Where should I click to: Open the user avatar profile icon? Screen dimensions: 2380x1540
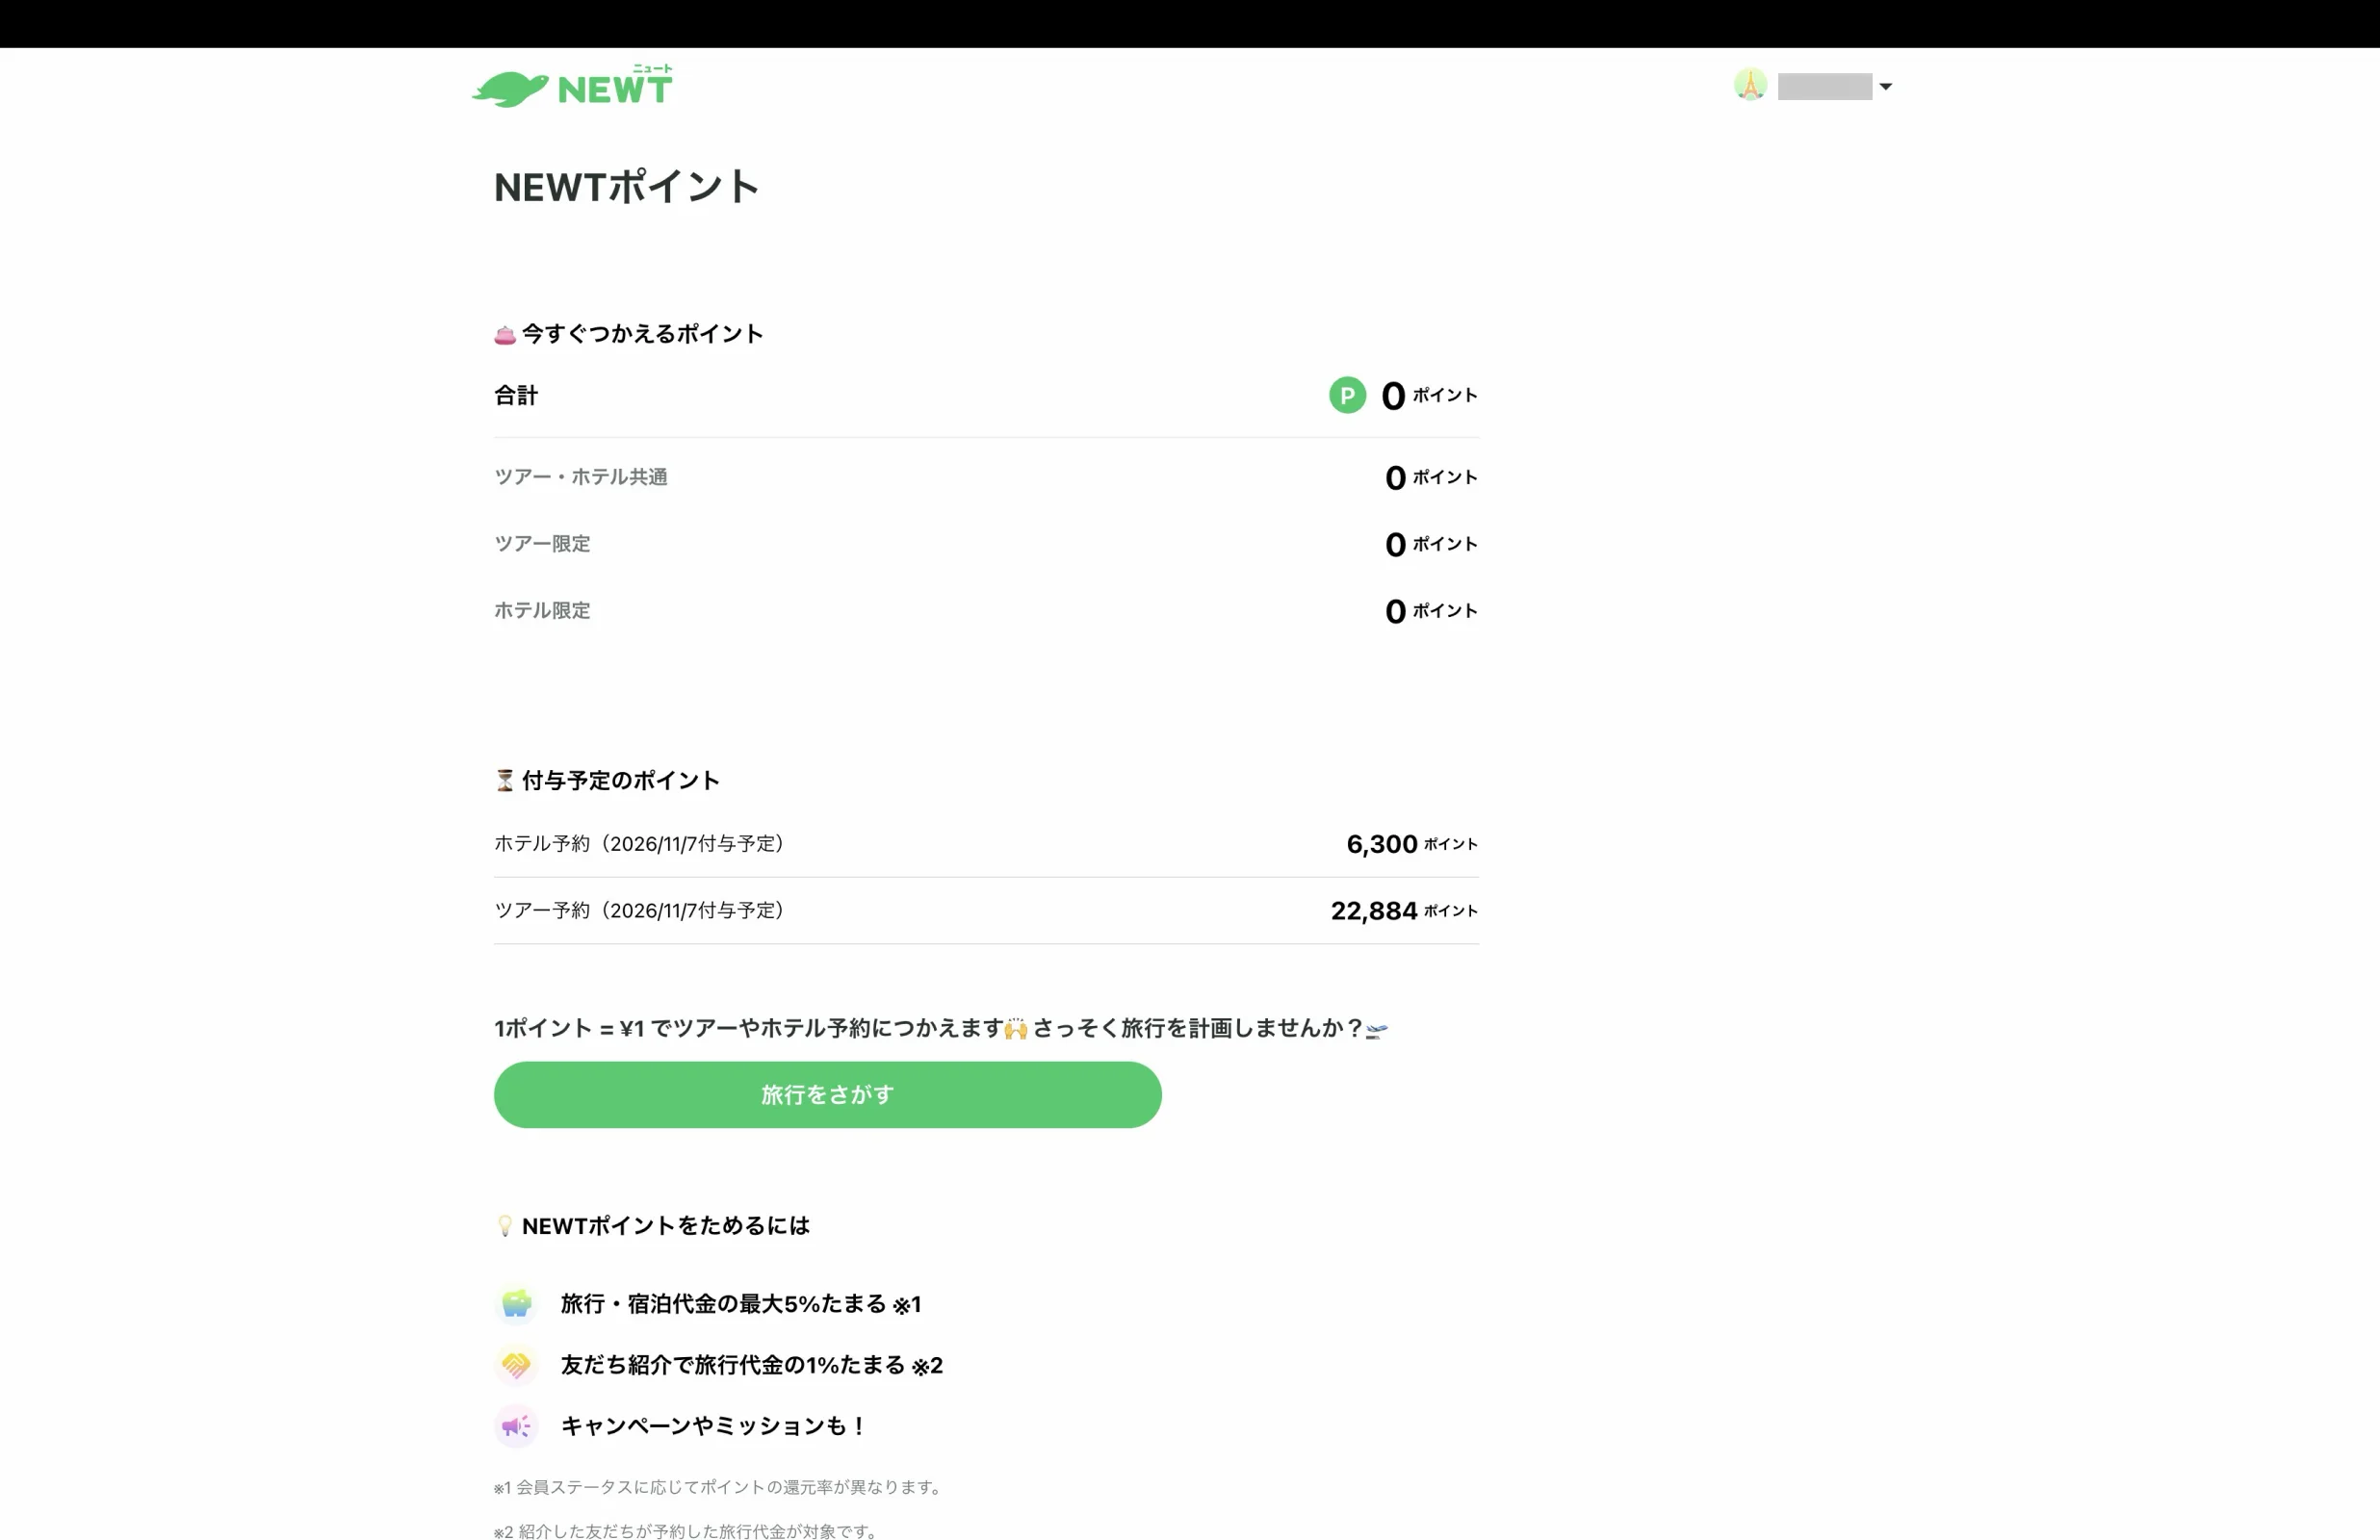1750,85
